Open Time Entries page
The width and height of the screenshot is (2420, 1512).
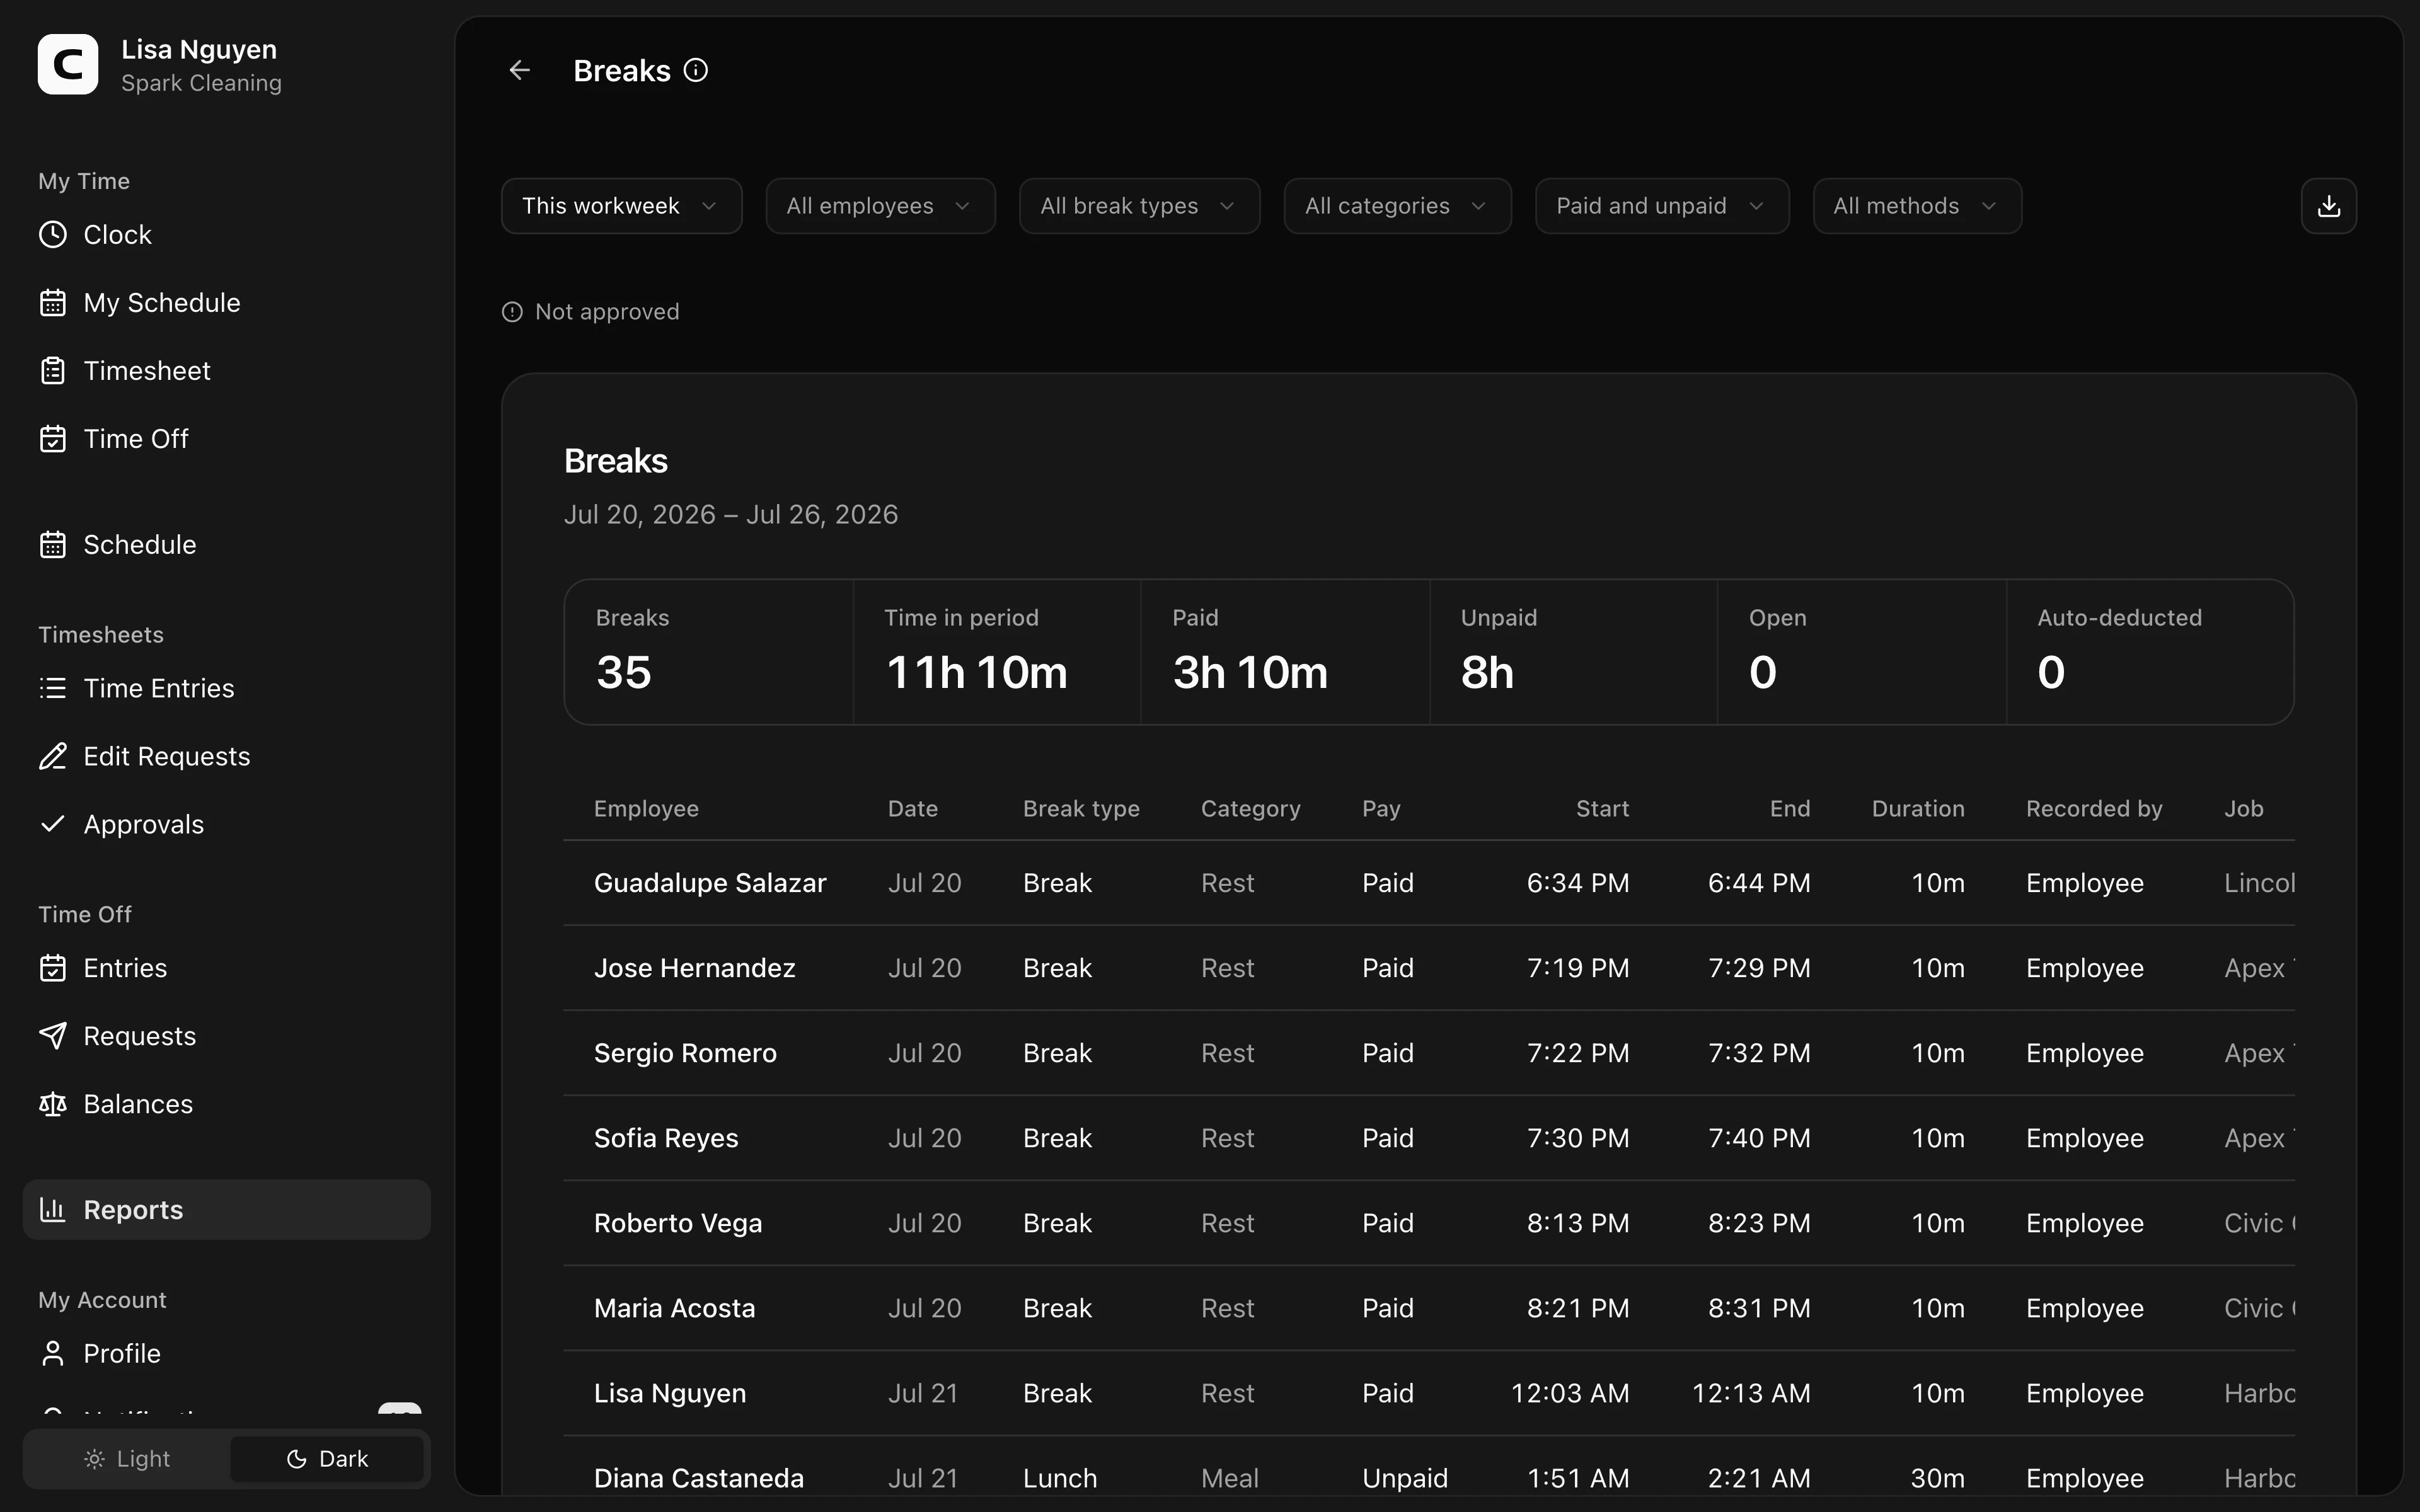pos(227,689)
